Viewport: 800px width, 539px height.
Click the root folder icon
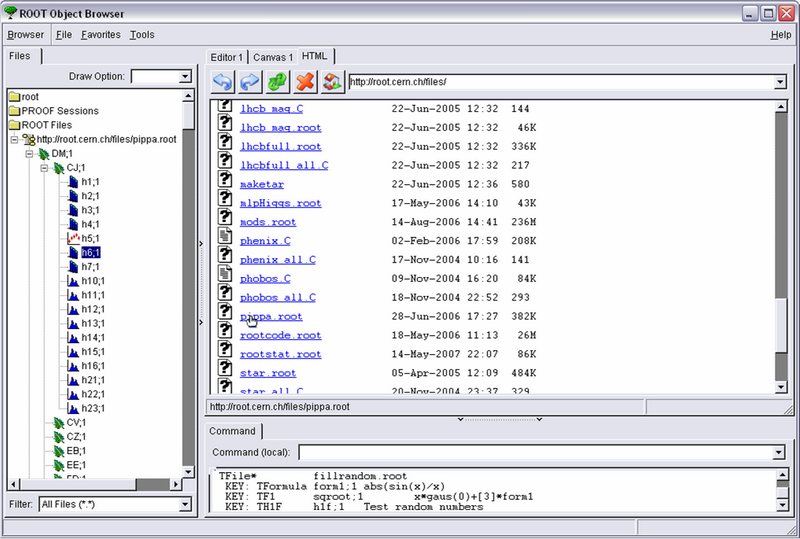(14, 96)
